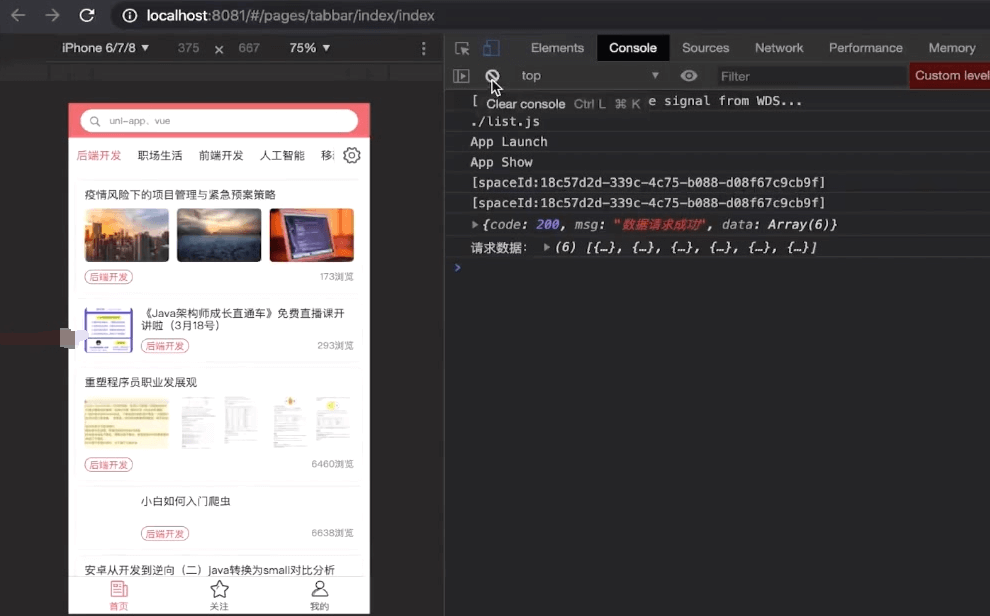Click the magnifier icon in app search bar
The width and height of the screenshot is (990, 616).
pyautogui.click(x=95, y=121)
